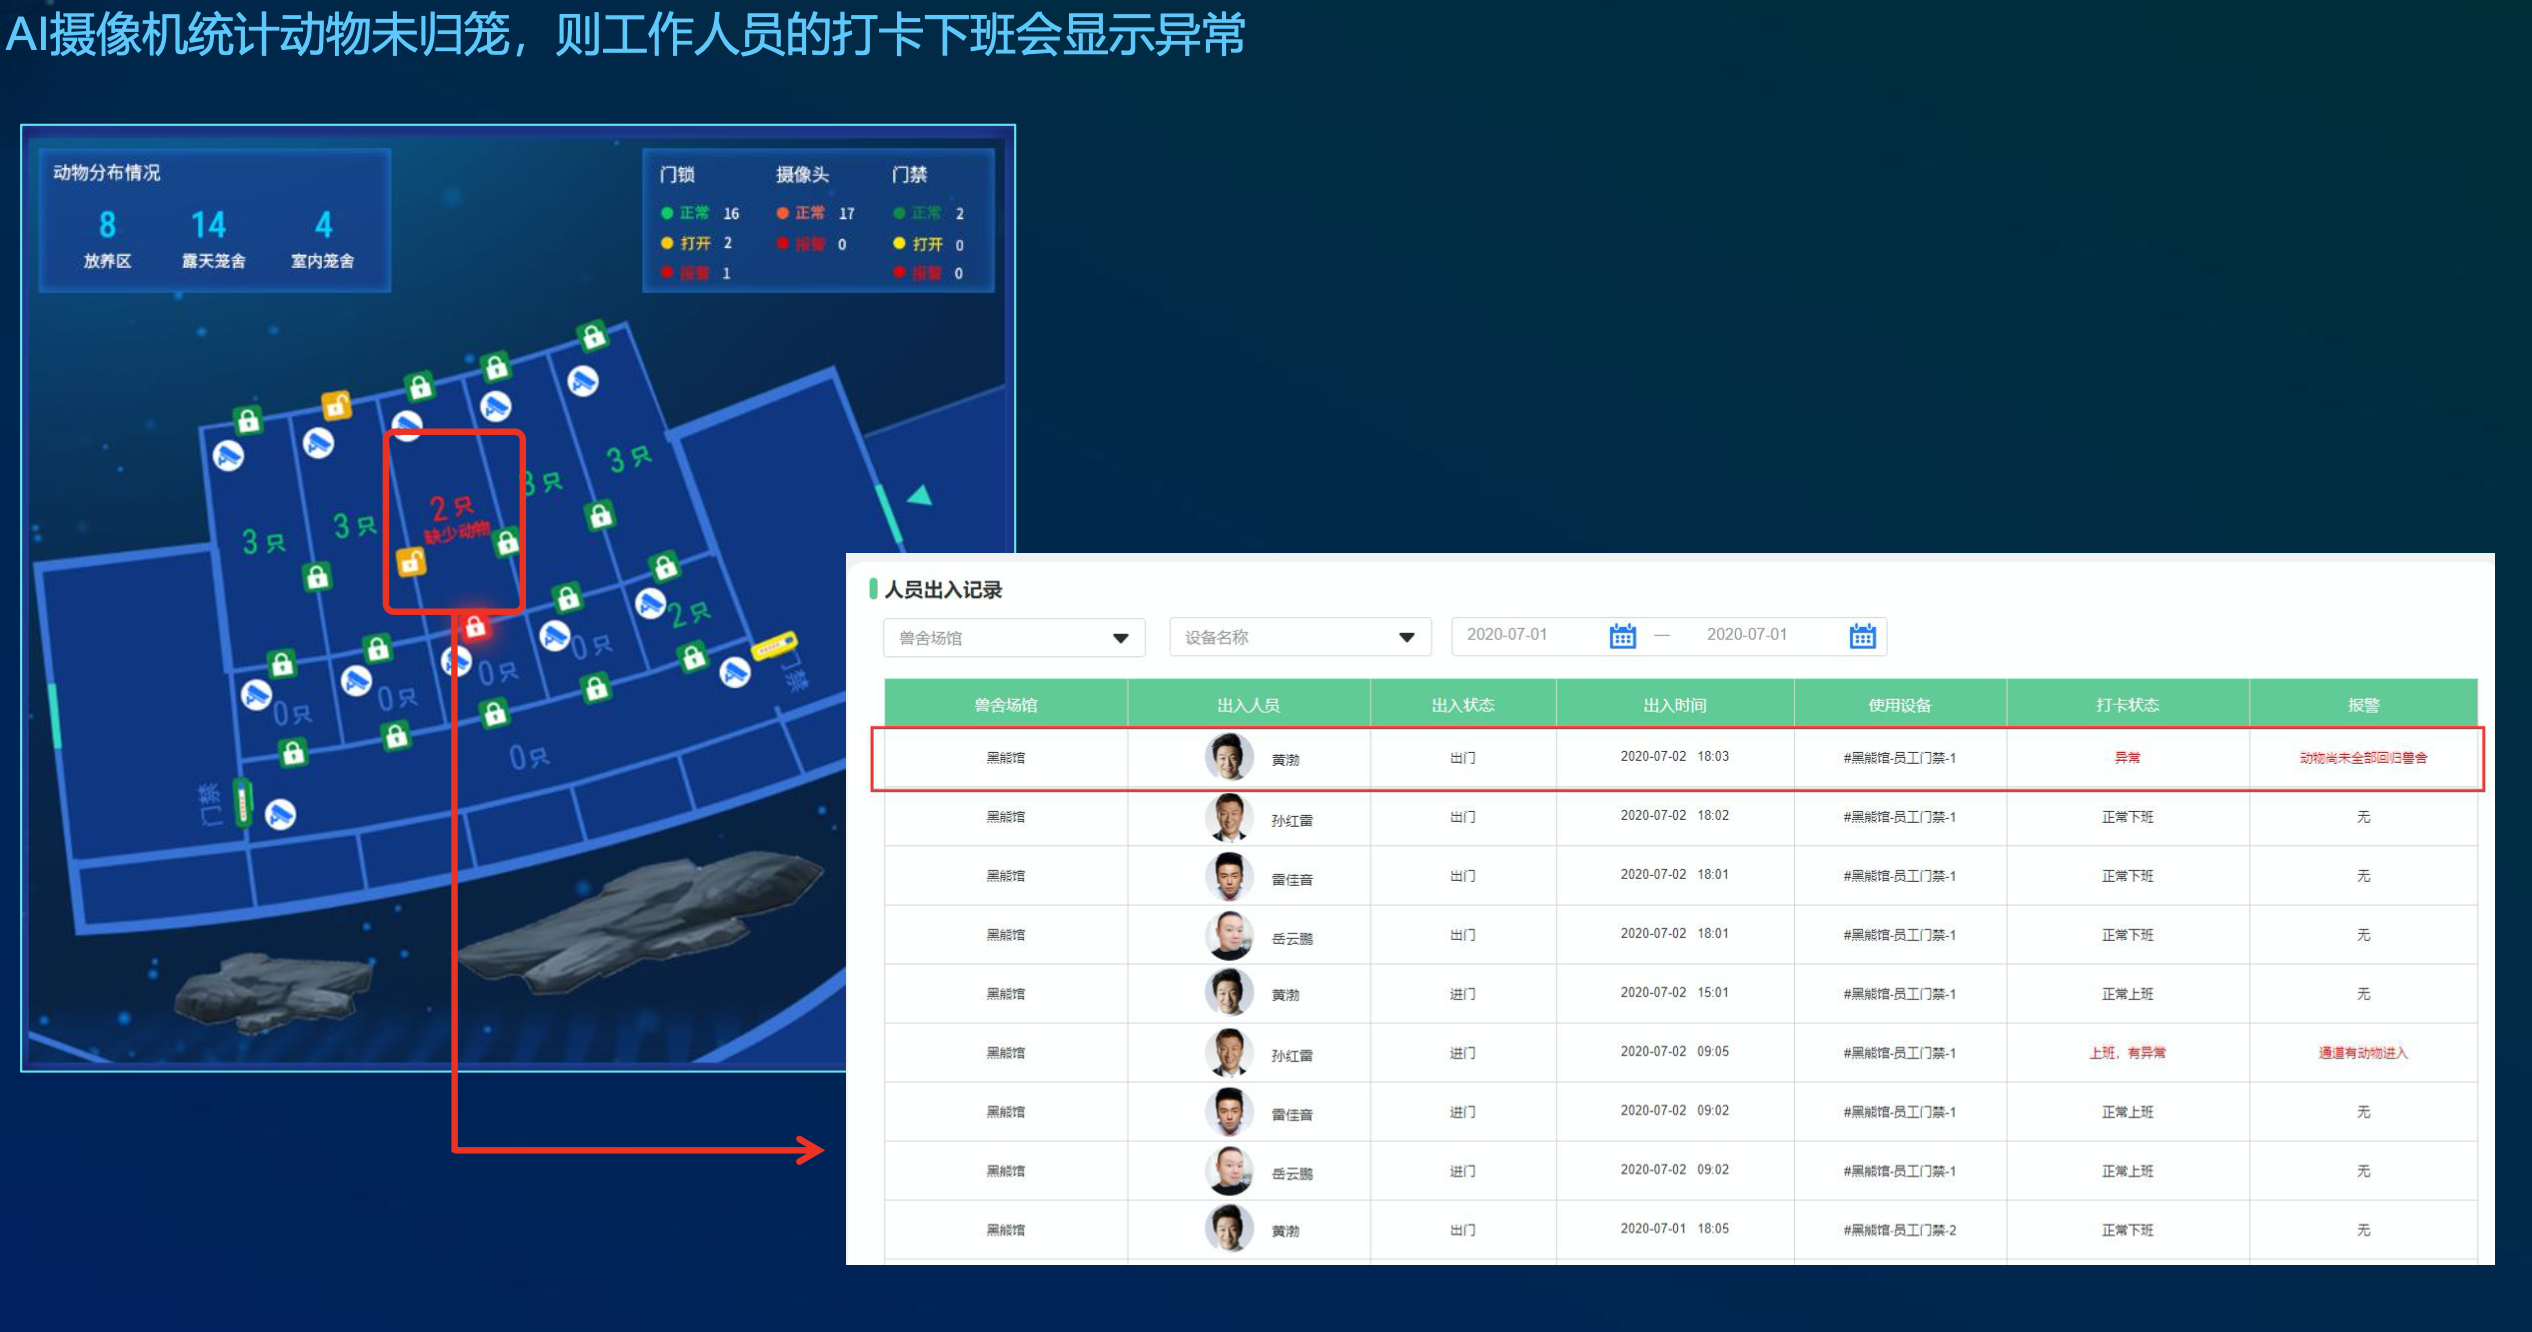Click the yellow access-control device icon

774,645
